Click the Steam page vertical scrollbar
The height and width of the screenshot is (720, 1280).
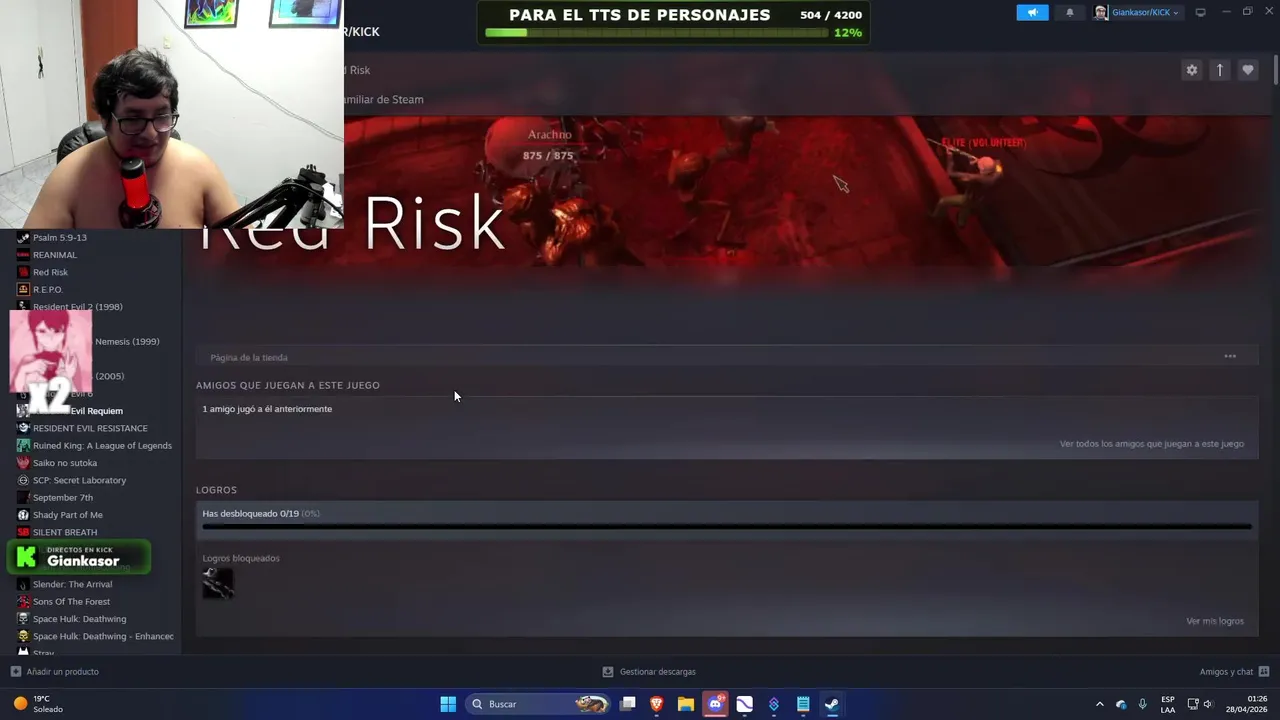tap(1276, 70)
